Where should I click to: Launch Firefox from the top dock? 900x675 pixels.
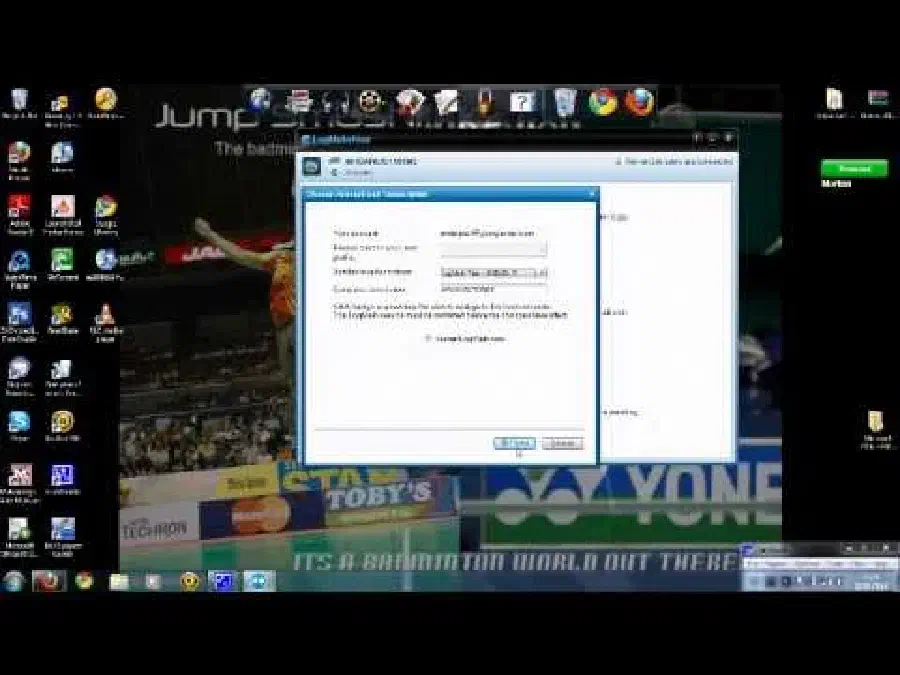640,101
